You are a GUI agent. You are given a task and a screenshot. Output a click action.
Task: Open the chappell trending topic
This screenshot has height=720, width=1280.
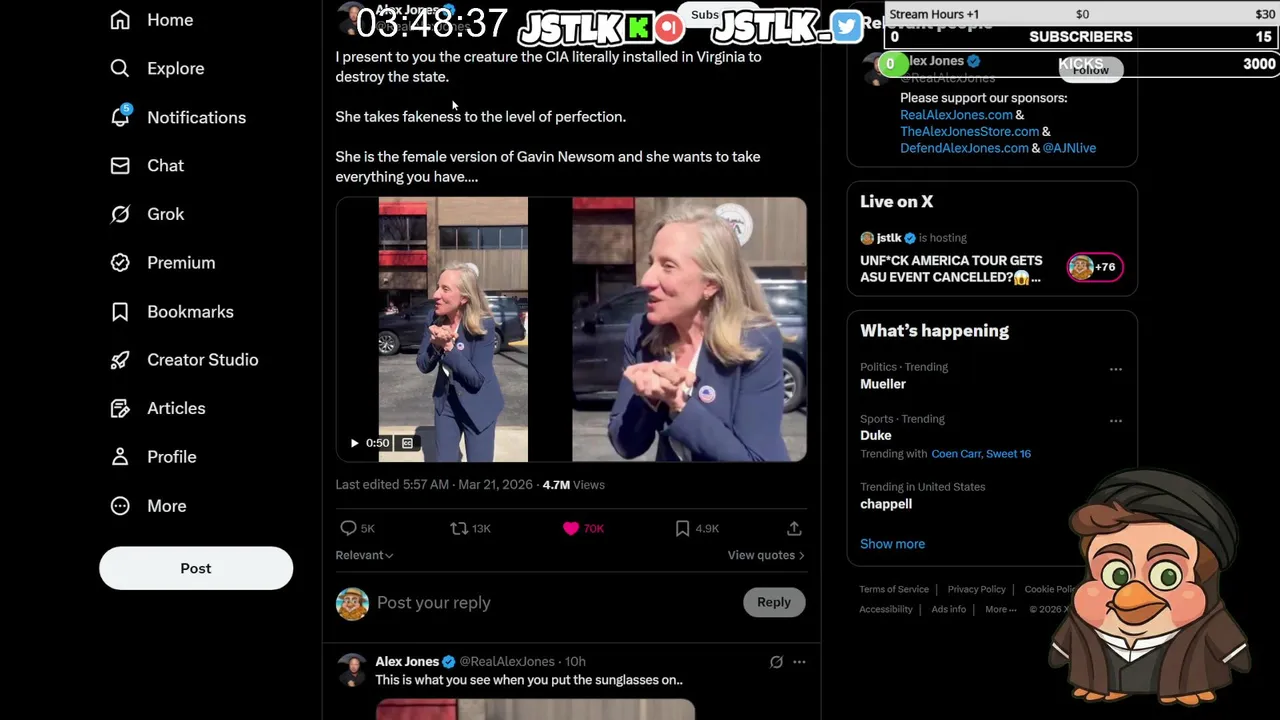click(886, 504)
